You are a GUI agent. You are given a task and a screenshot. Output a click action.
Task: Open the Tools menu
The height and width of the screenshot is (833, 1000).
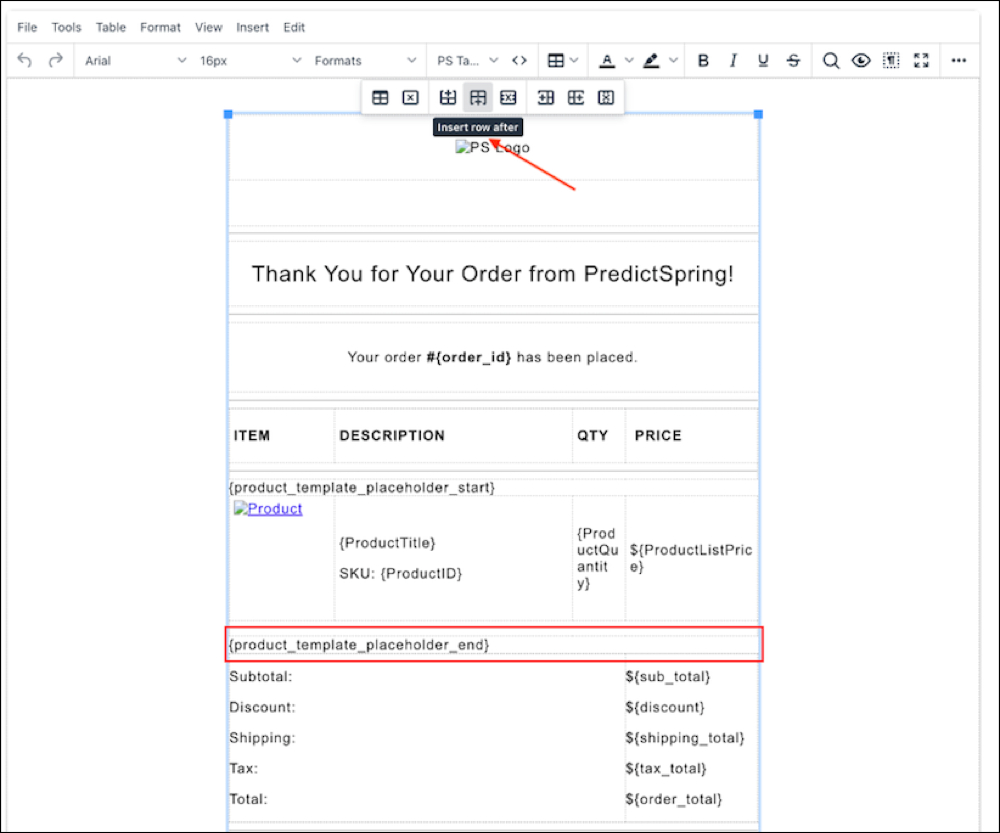(66, 27)
